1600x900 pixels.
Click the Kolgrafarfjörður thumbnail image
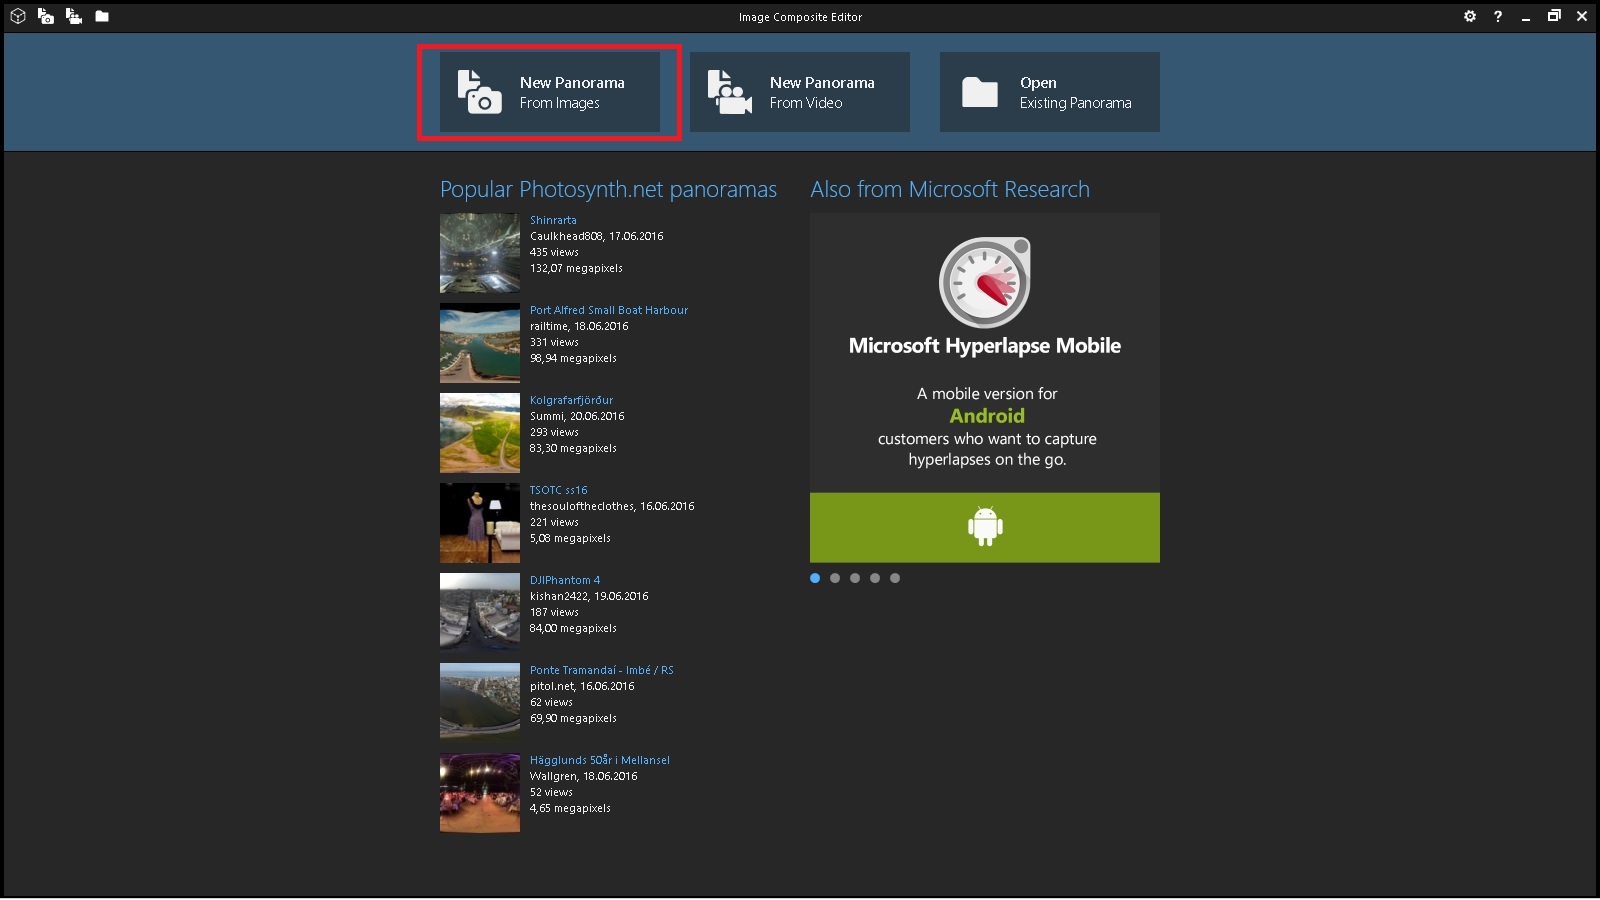pos(480,433)
